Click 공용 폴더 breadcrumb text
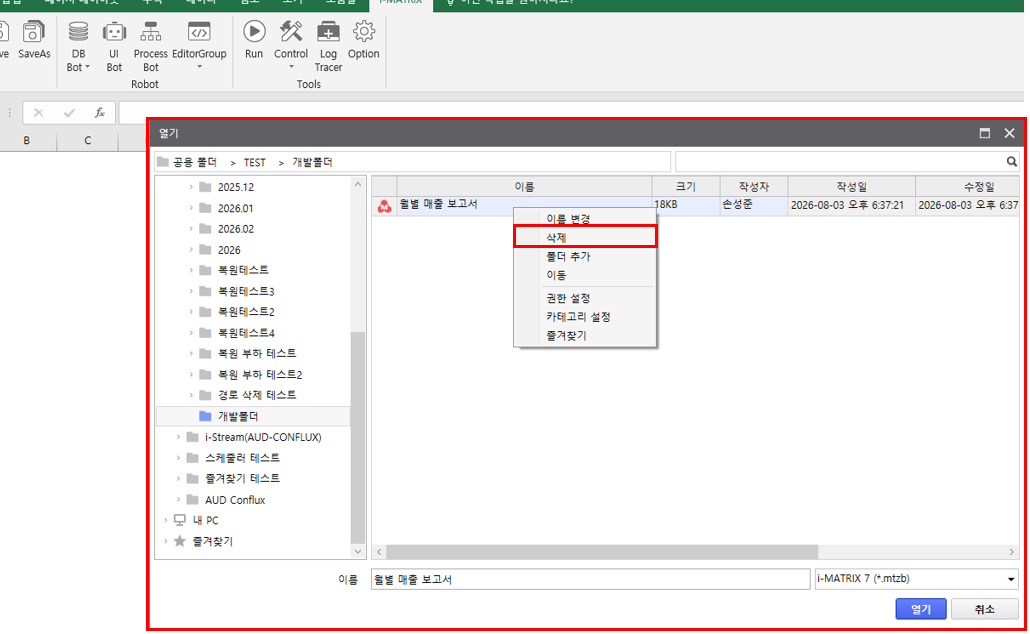This screenshot has height=634, width=1030. click(x=194, y=162)
